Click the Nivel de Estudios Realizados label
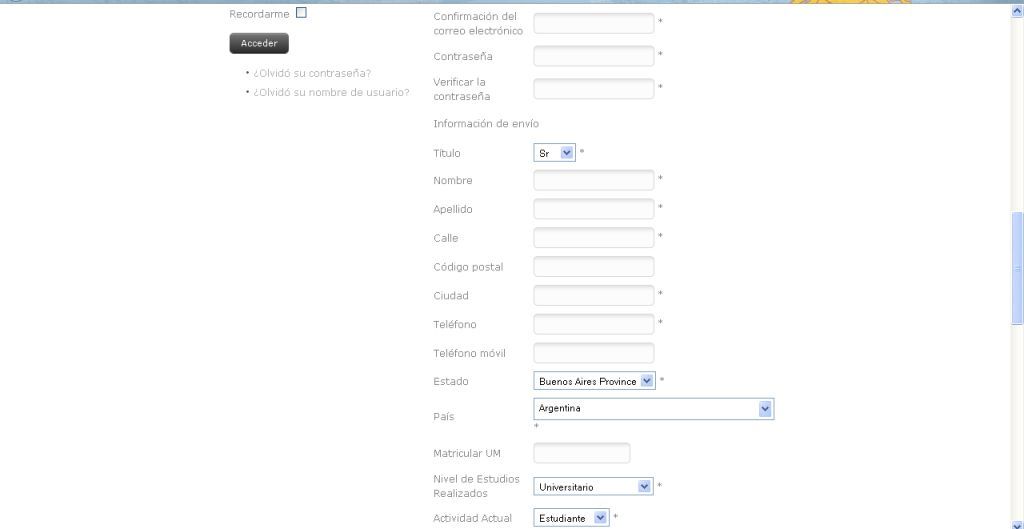This screenshot has width=1024, height=529. (x=476, y=486)
